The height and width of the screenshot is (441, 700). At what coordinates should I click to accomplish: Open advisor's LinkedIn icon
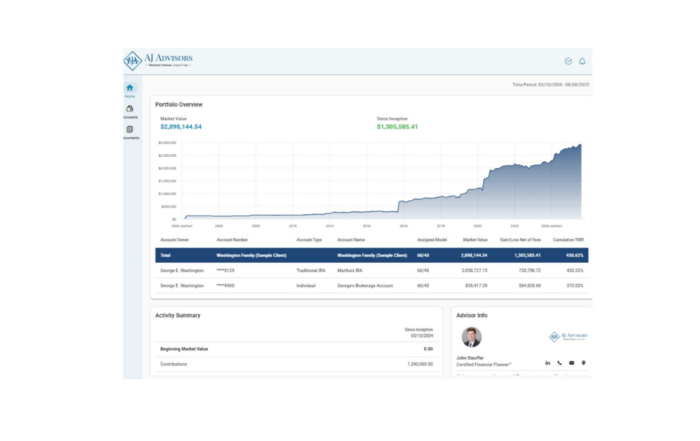[548, 363]
